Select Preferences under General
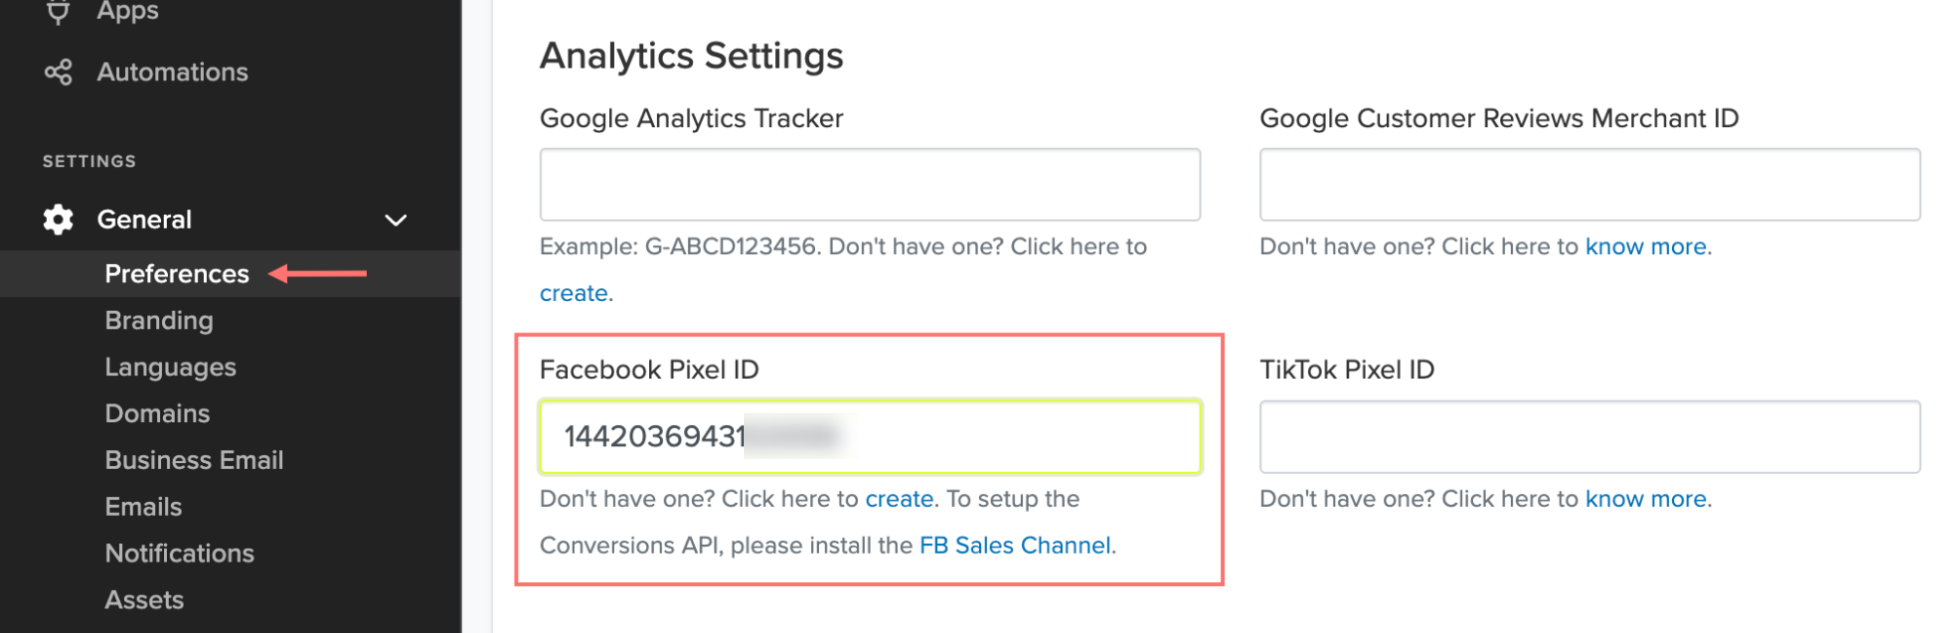The width and height of the screenshot is (1957, 633). (x=177, y=274)
